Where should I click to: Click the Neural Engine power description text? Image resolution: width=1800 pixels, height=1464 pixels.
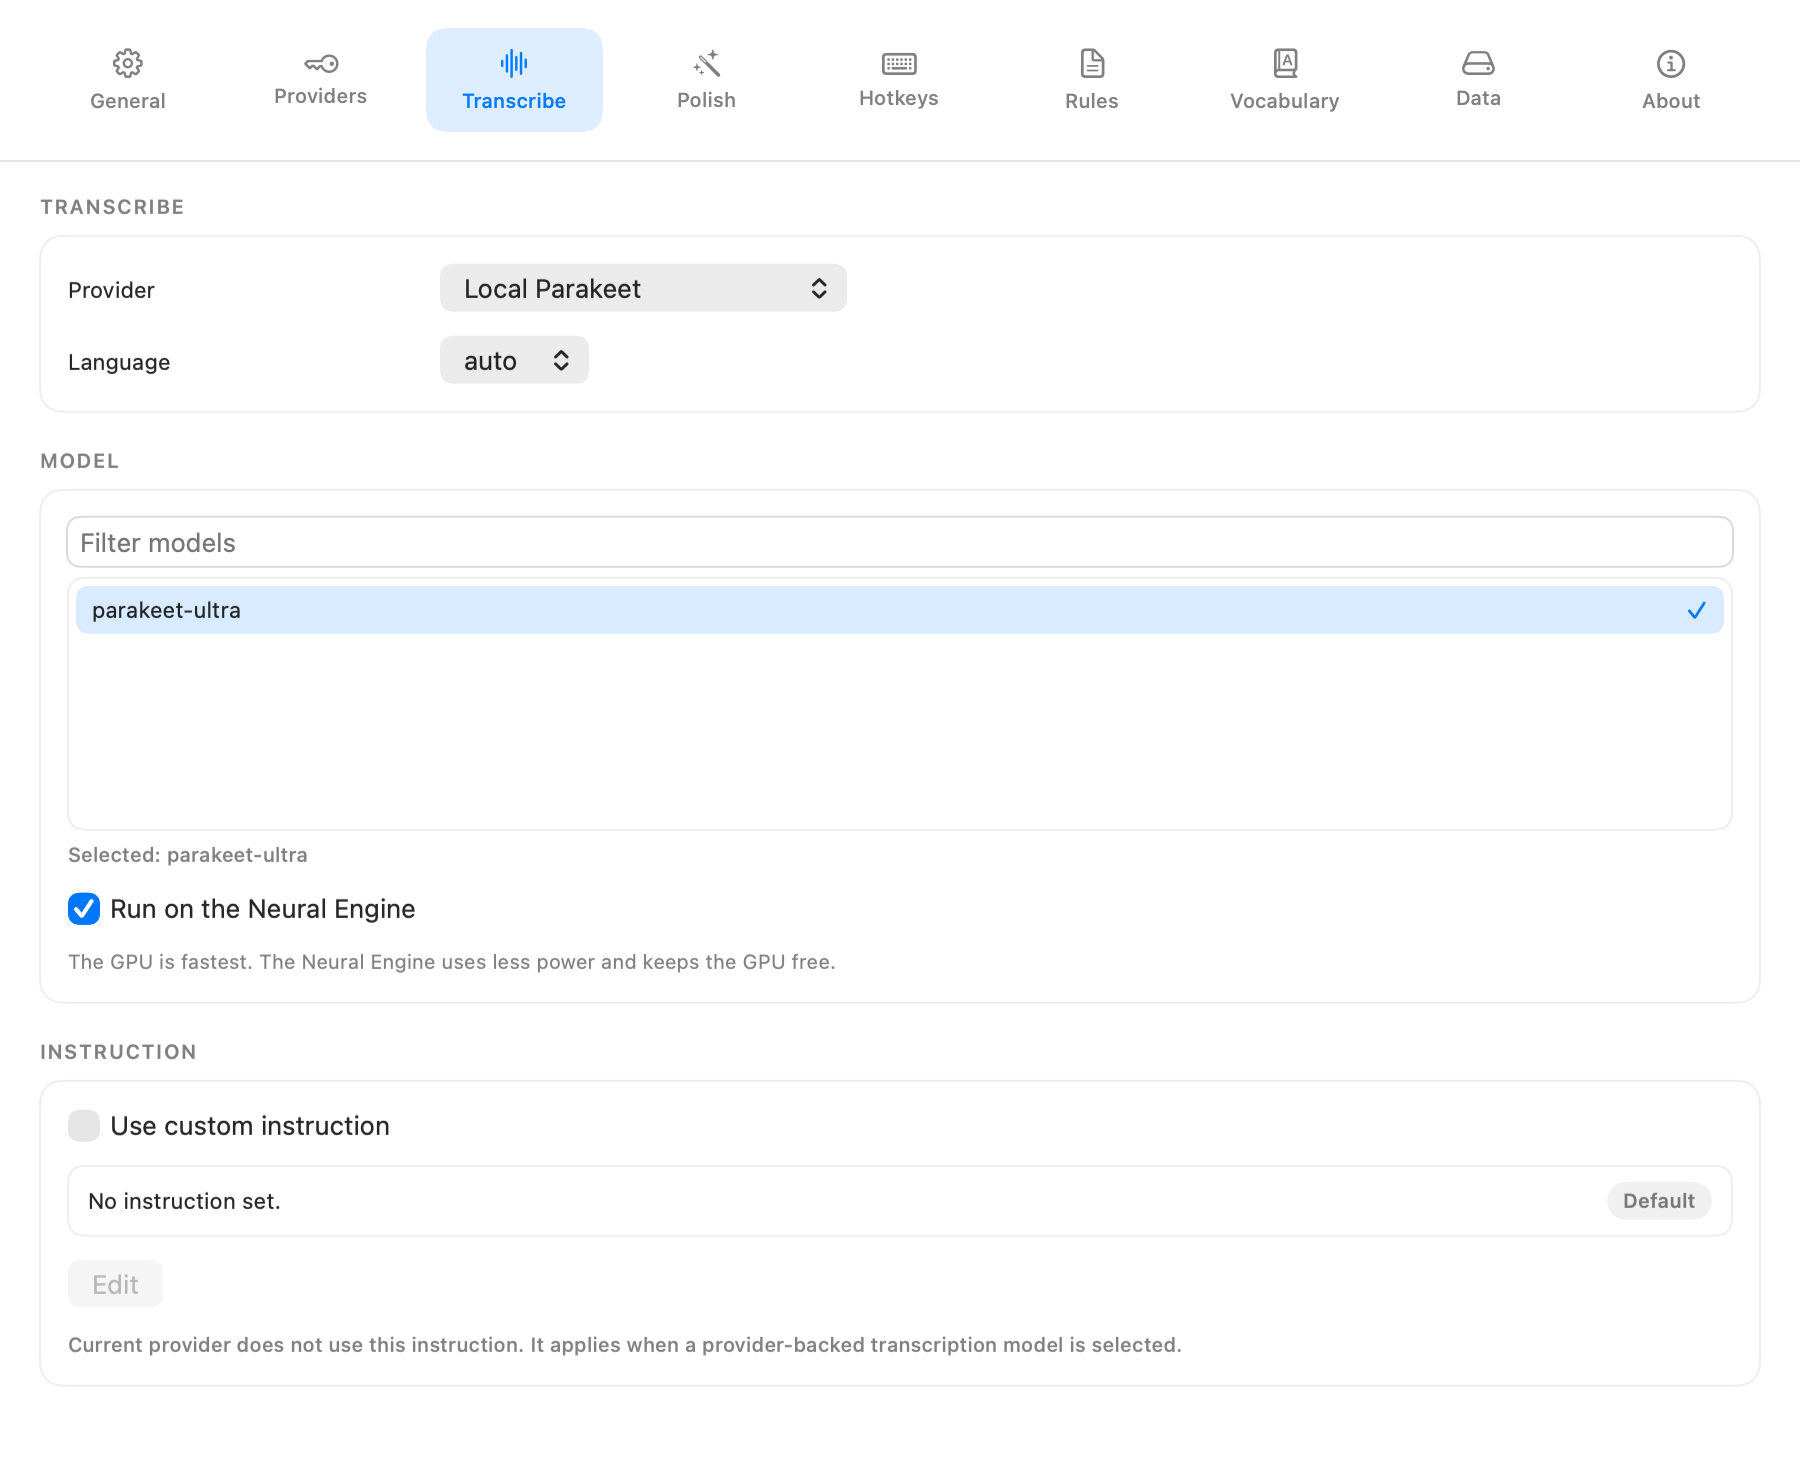(x=451, y=962)
